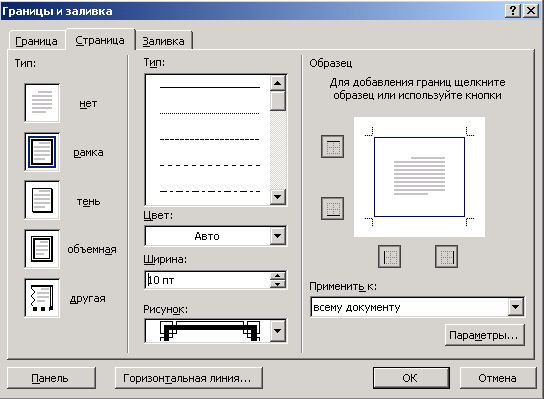Viewport: 544px width, 399px height.
Task: Select the short-dashed line style
Action: 210,139
